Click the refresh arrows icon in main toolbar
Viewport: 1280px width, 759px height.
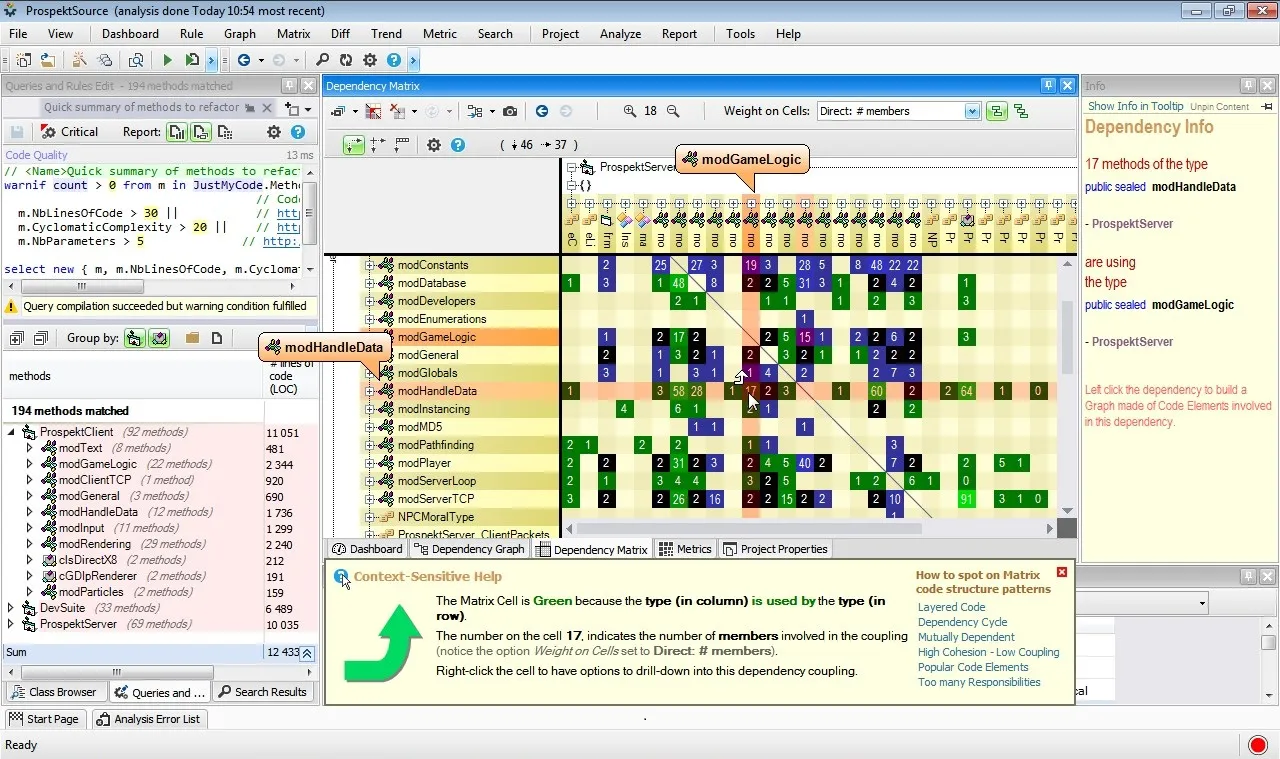coord(346,60)
